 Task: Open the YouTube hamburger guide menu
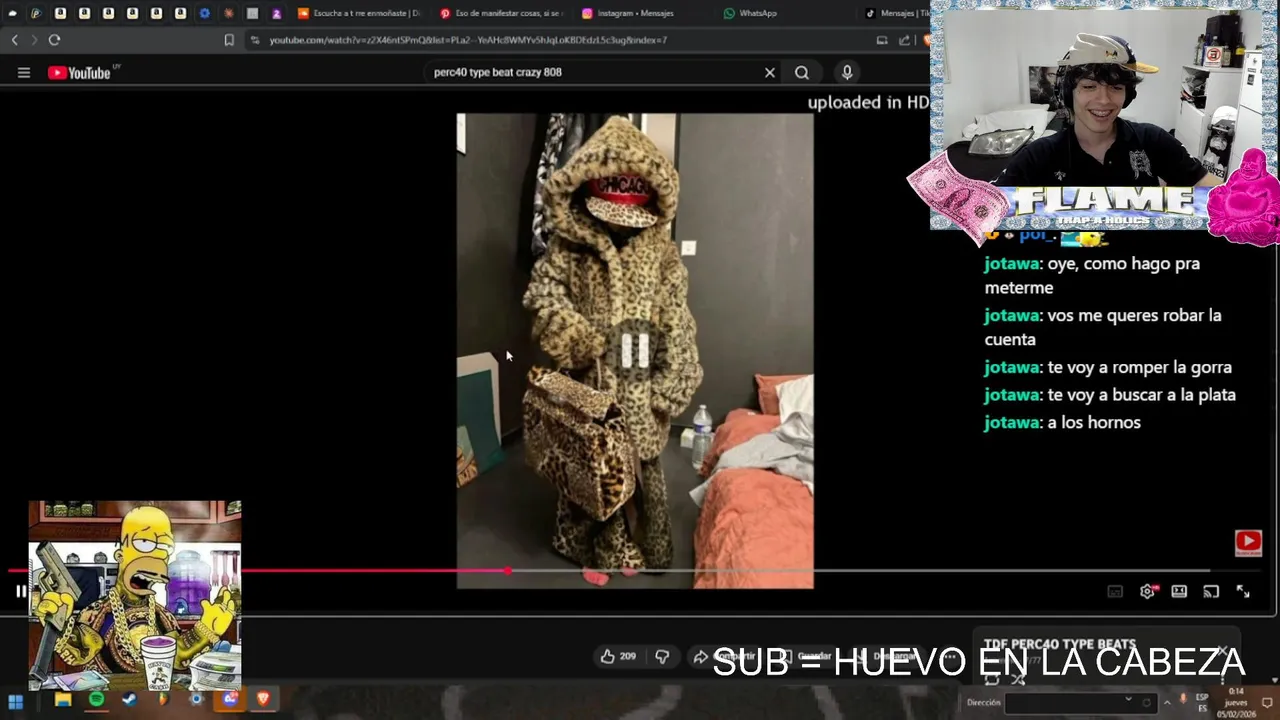(24, 72)
